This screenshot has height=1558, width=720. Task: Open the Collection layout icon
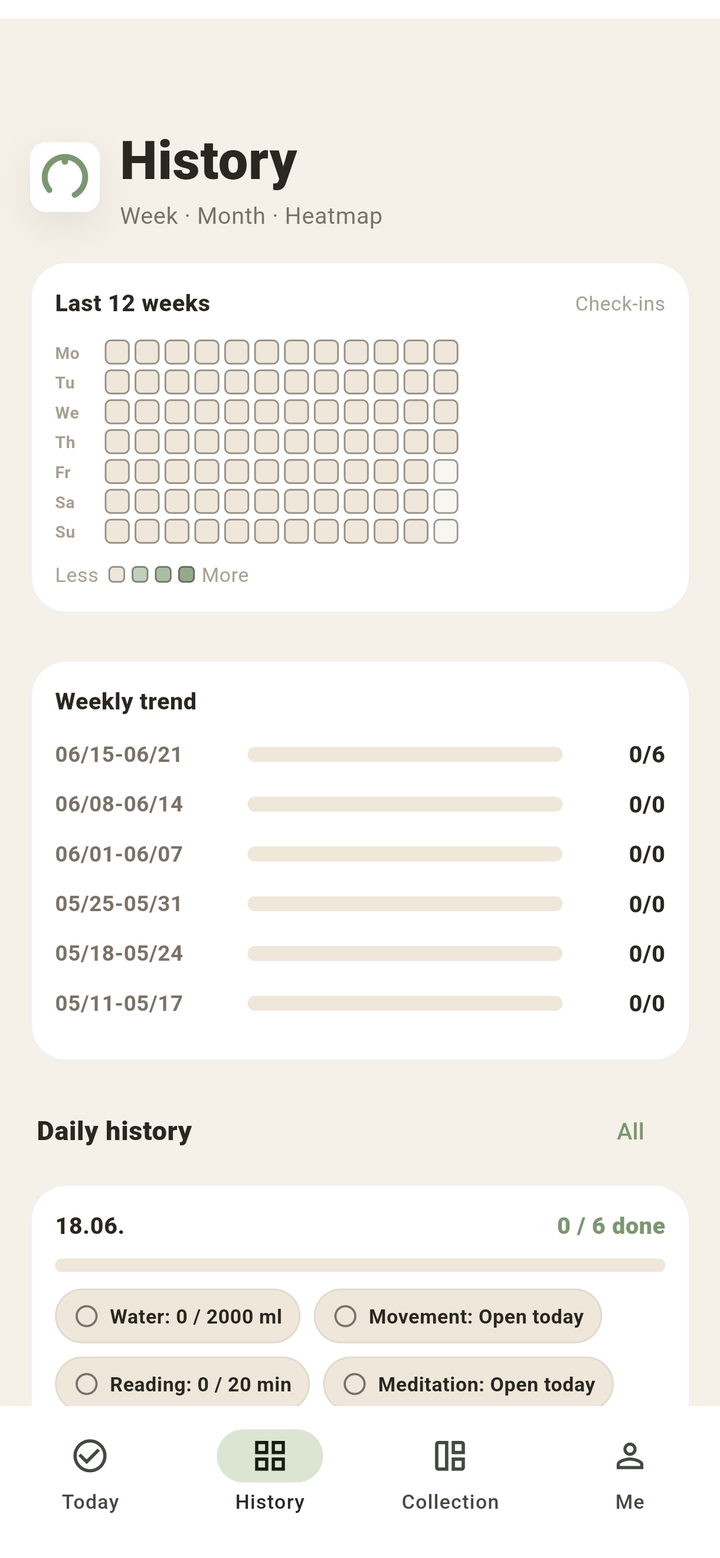450,1456
